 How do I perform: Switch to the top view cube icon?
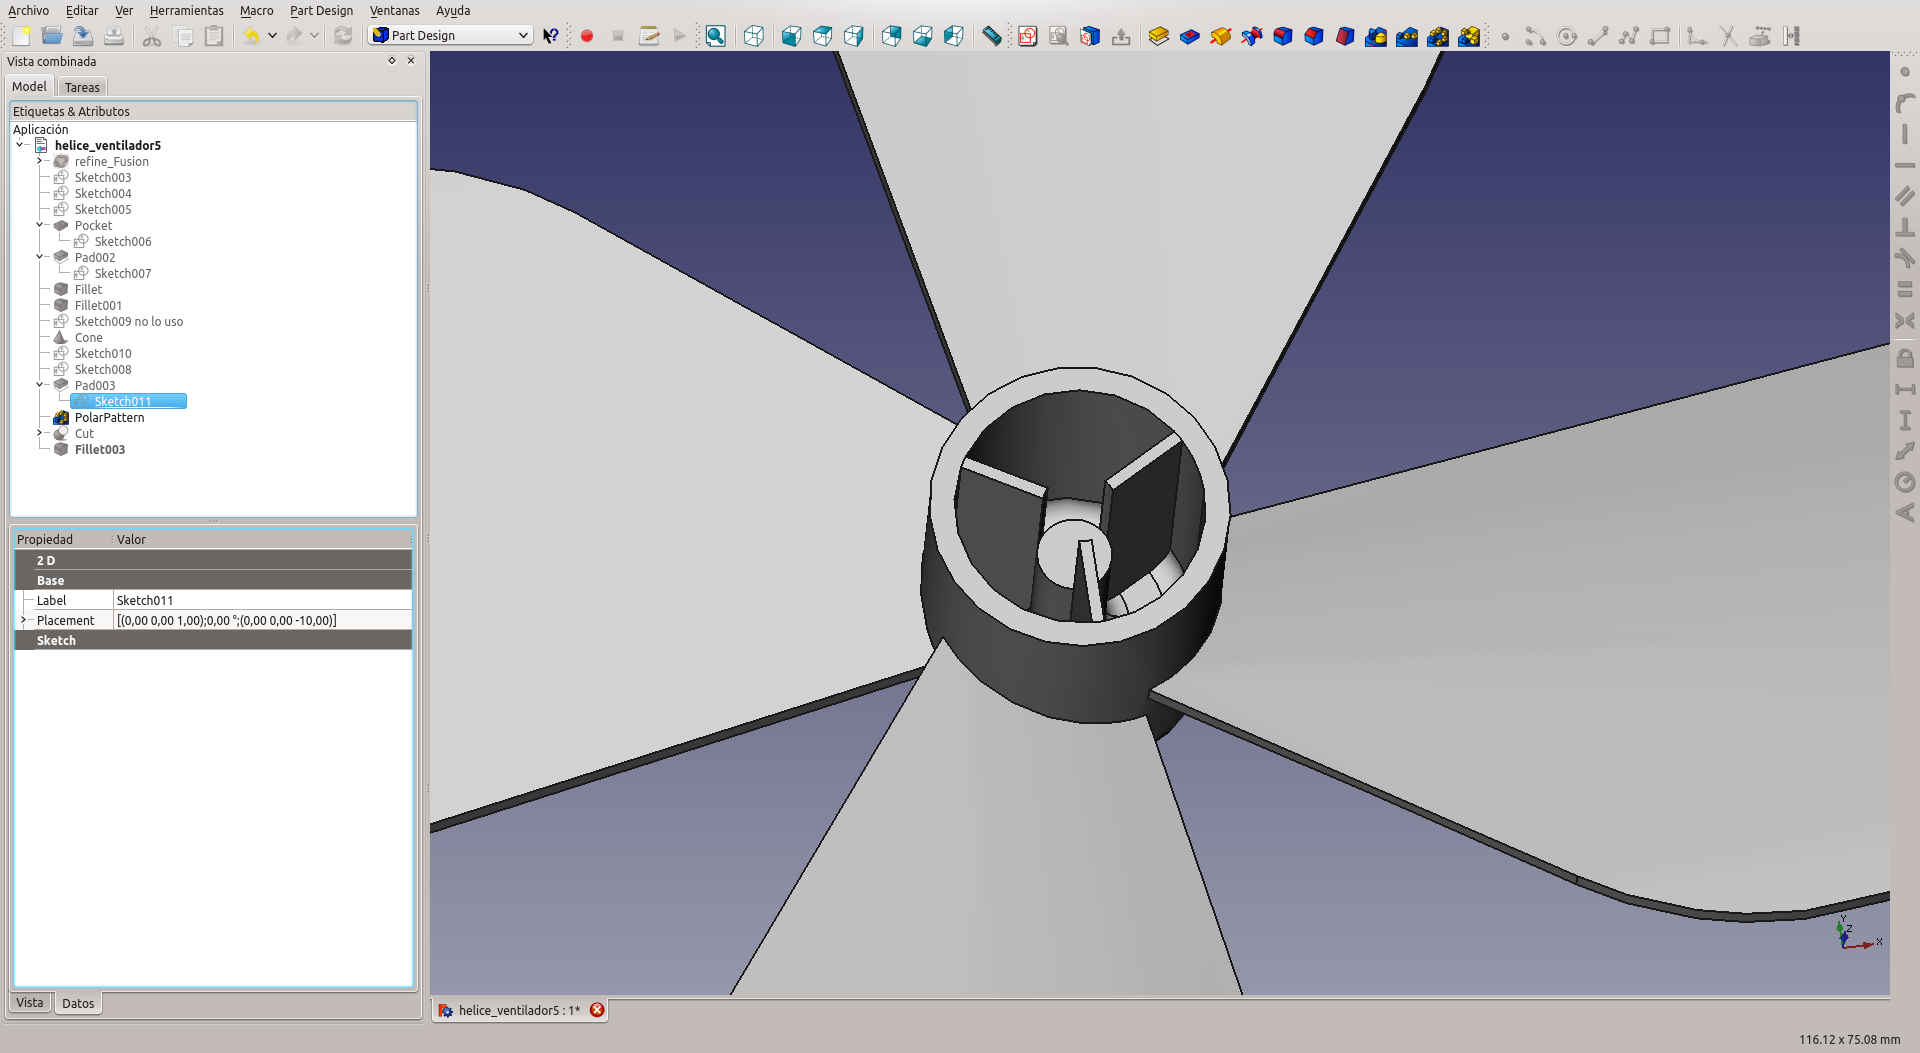822,36
